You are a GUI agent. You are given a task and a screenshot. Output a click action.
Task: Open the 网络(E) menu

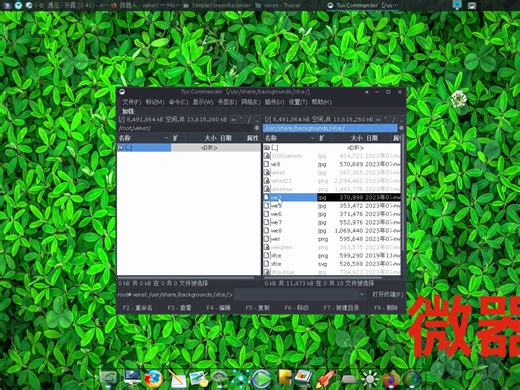tap(251, 102)
